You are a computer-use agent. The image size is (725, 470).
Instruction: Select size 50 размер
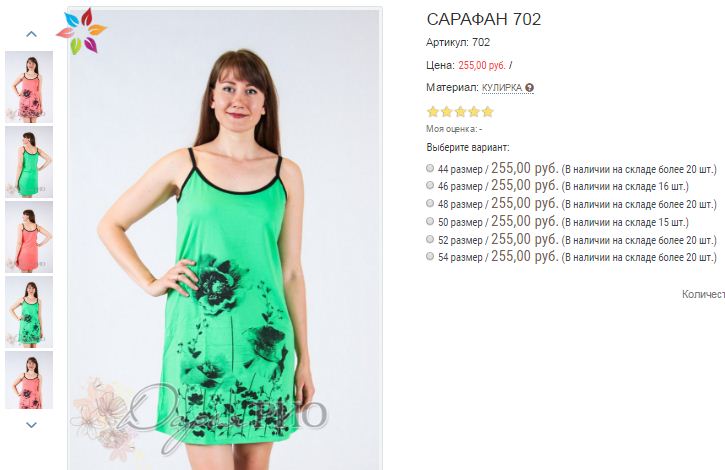(x=431, y=222)
